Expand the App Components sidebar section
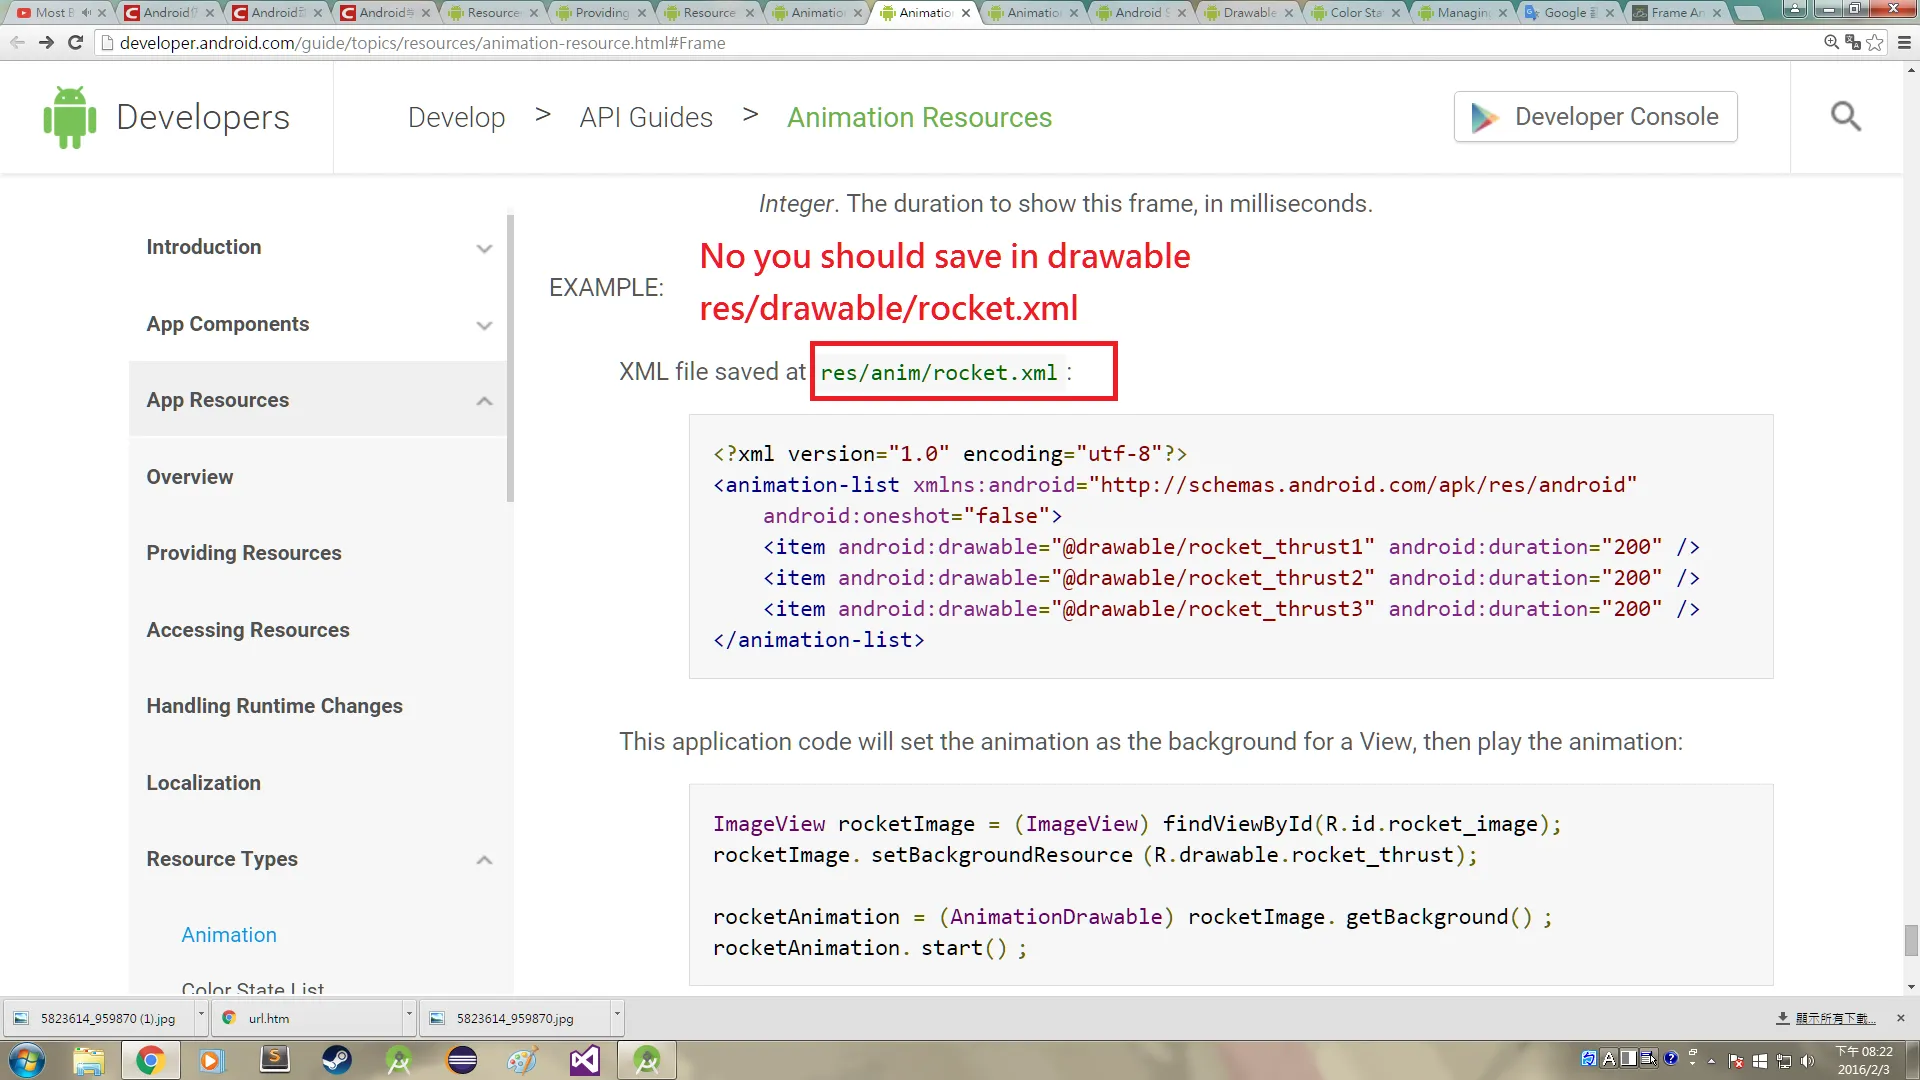The image size is (1920, 1080). [x=484, y=325]
